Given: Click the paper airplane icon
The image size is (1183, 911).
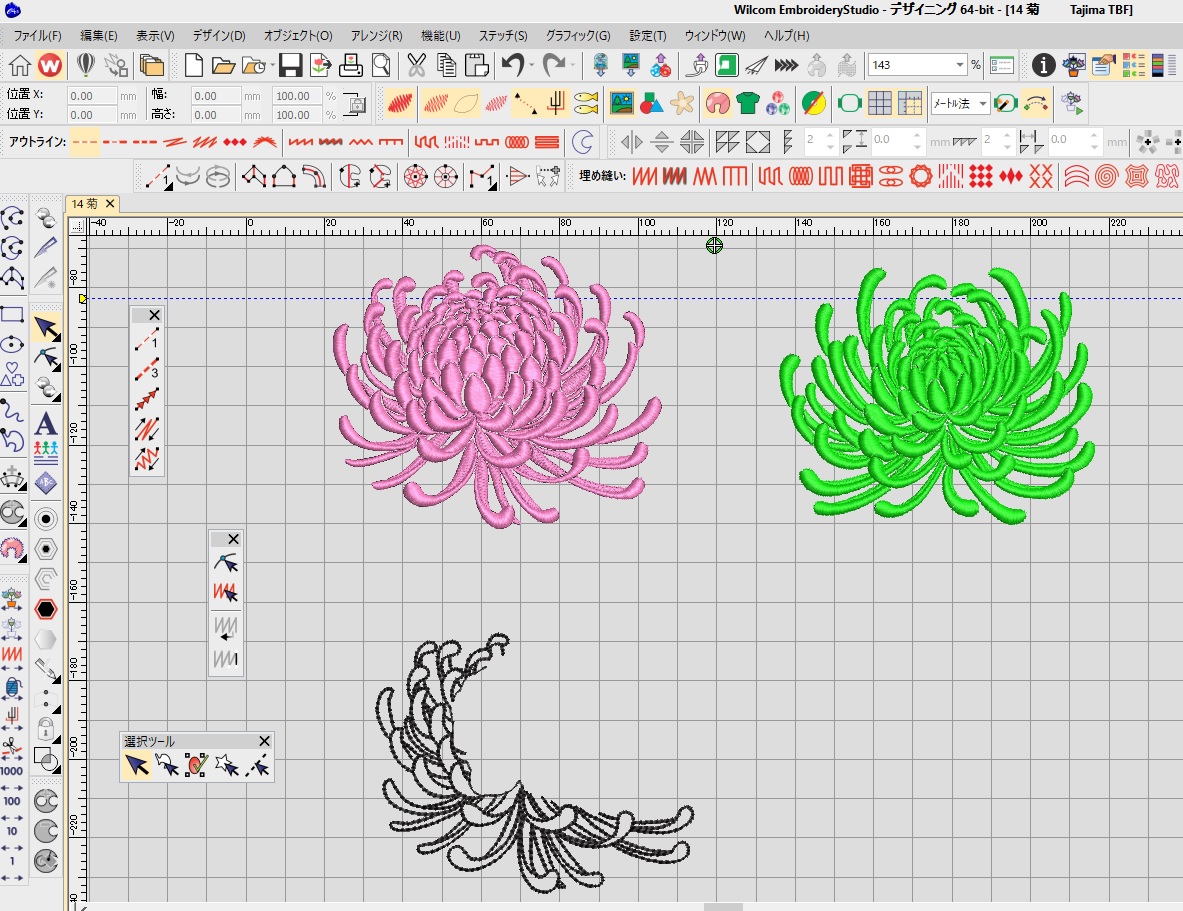Looking at the screenshot, I should 756,65.
